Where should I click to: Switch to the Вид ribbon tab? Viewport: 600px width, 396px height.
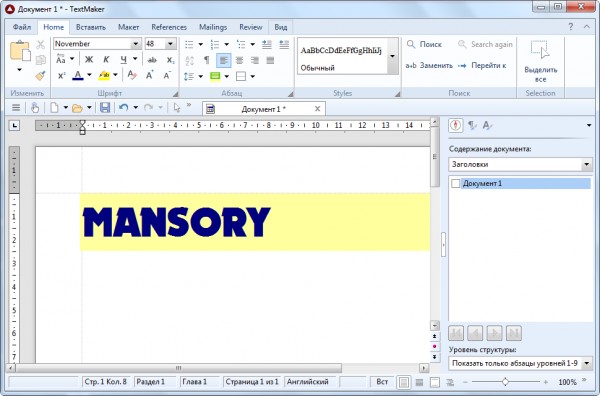pyautogui.click(x=280, y=27)
